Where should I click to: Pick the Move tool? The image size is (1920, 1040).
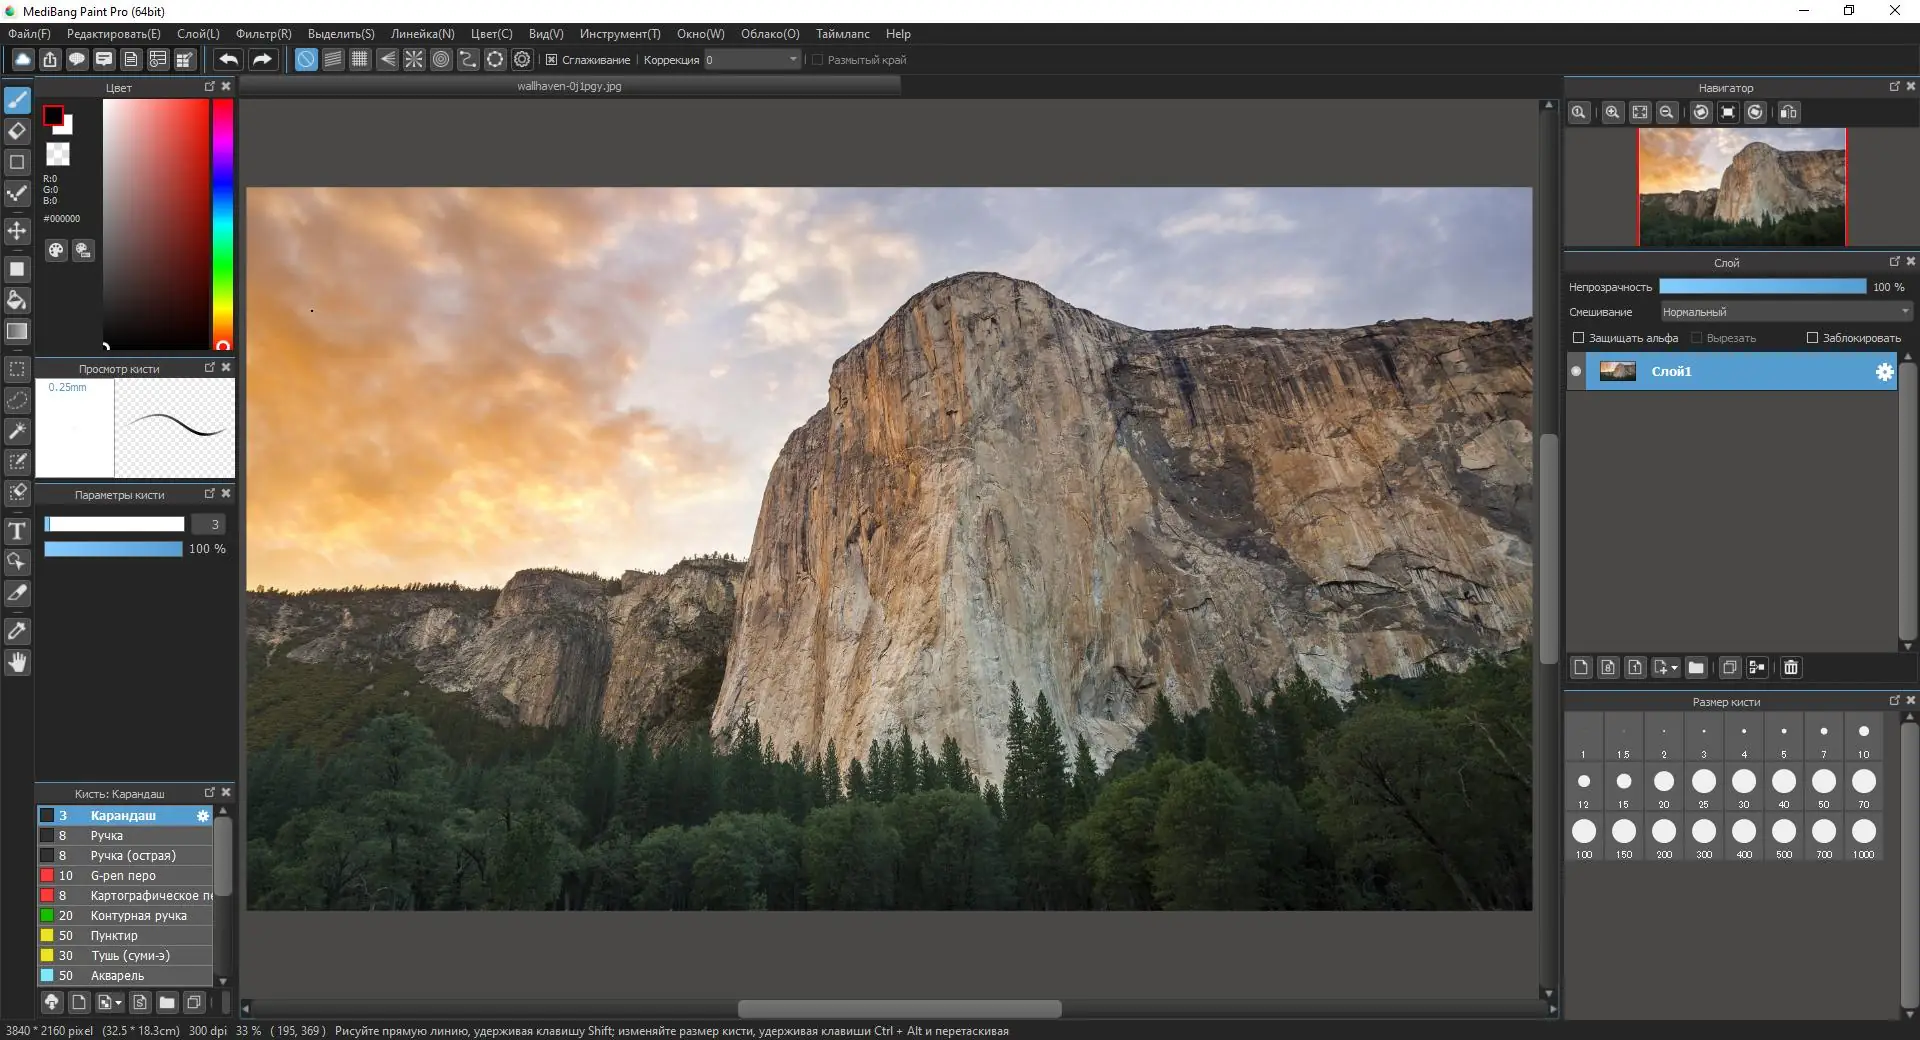17,231
